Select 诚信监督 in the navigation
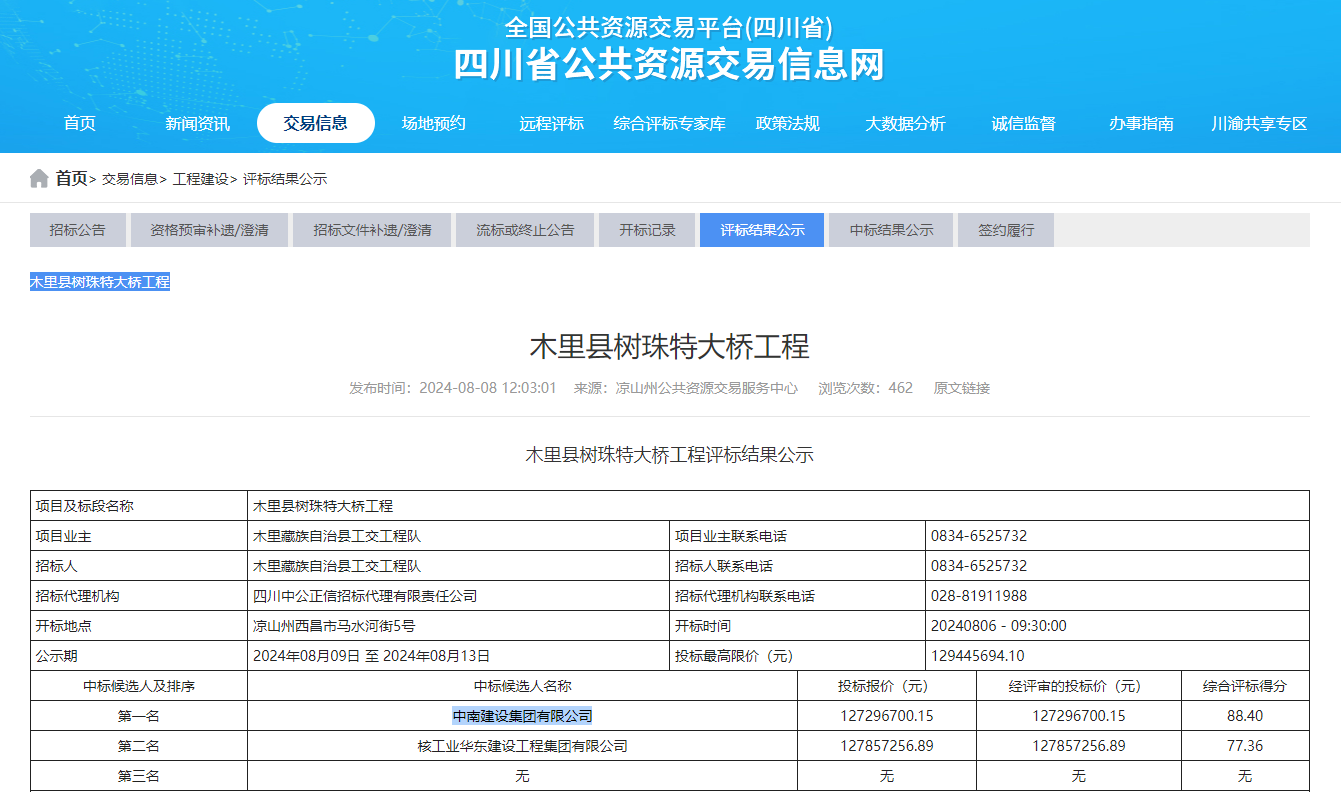Viewport: 1341px width, 792px height. click(x=1023, y=123)
